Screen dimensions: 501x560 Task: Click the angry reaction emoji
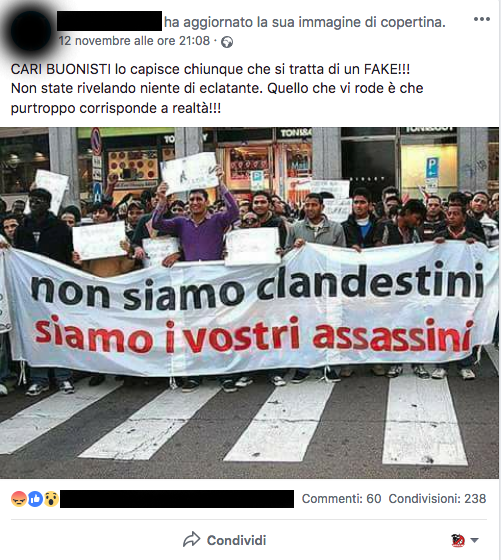19,499
